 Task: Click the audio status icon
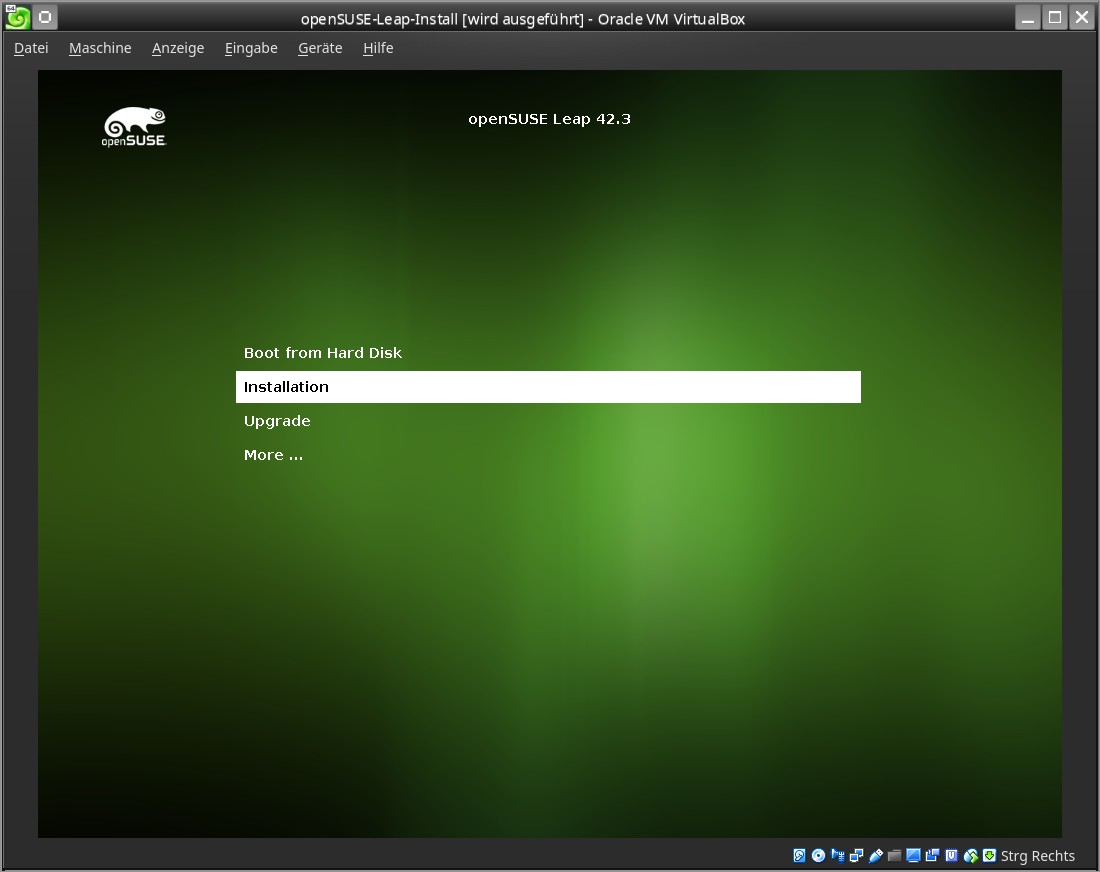click(x=838, y=855)
